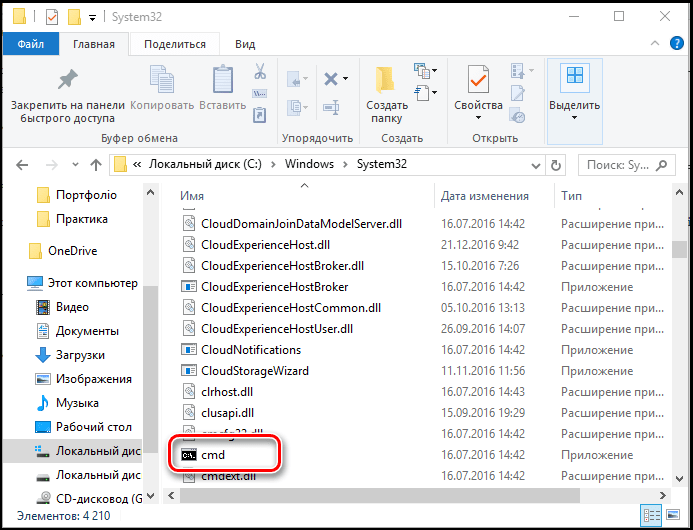Cut with the scissors icon
Viewport: 693px width, 530px height.
(x=260, y=71)
